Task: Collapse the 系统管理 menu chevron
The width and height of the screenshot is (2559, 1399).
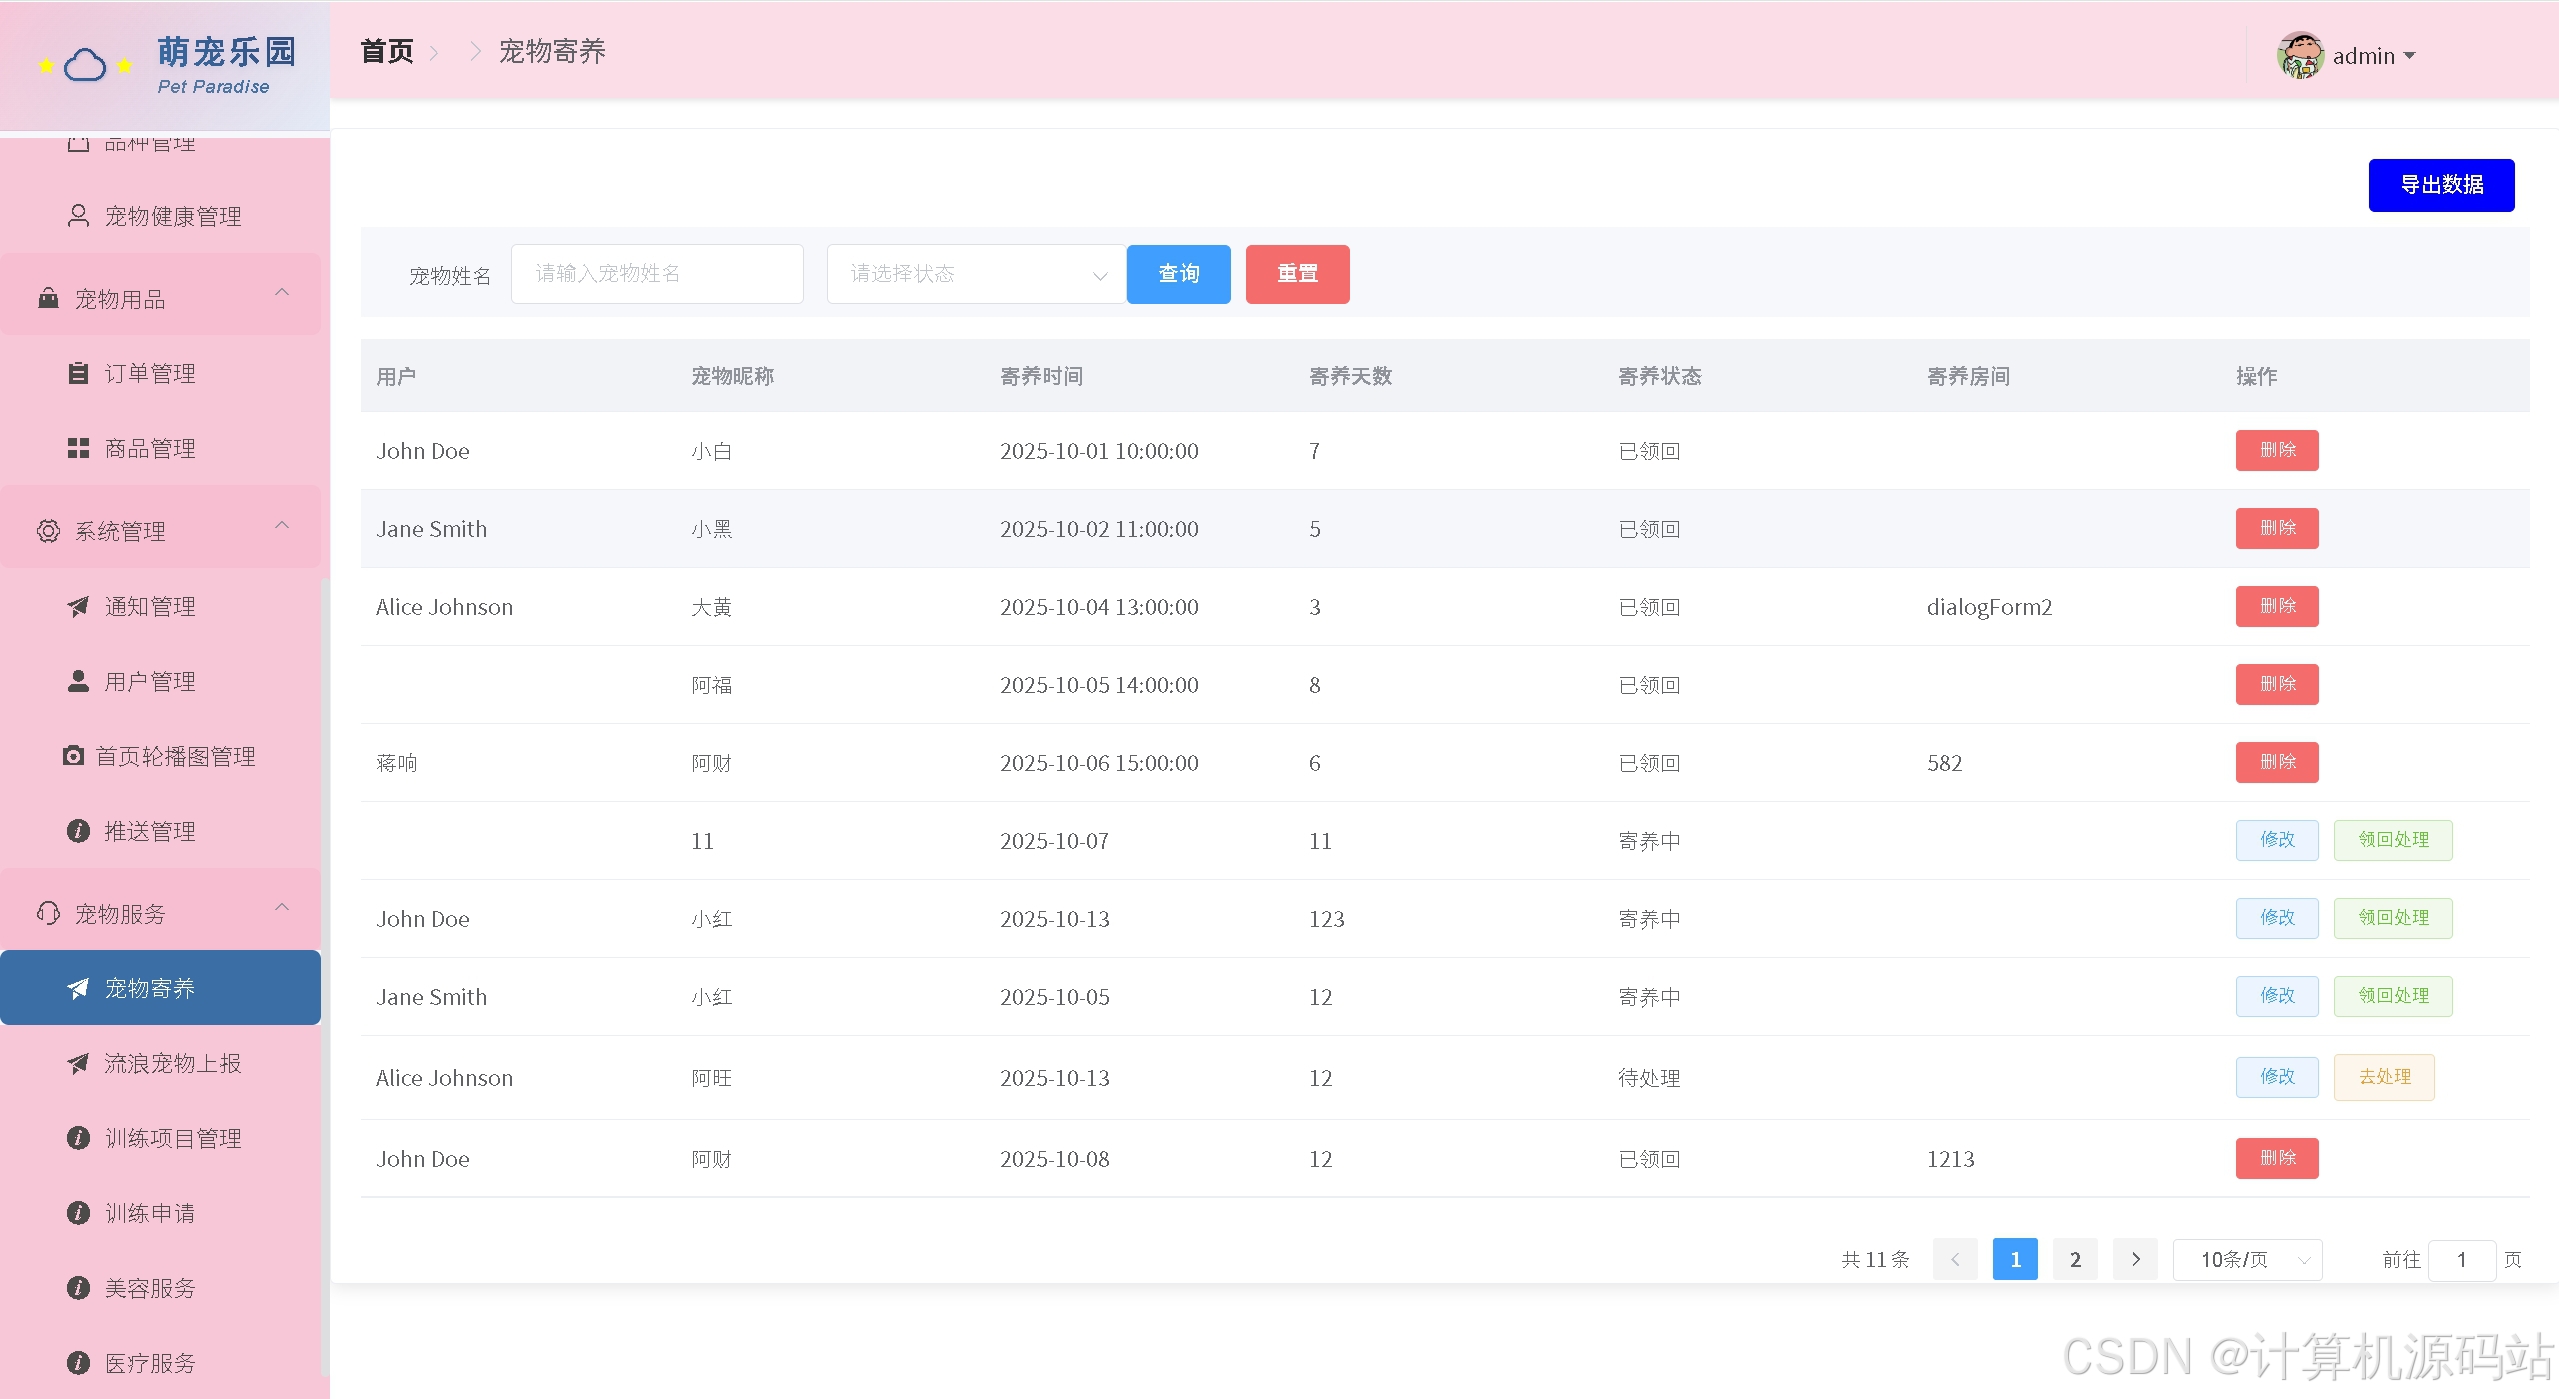Action: 282,525
